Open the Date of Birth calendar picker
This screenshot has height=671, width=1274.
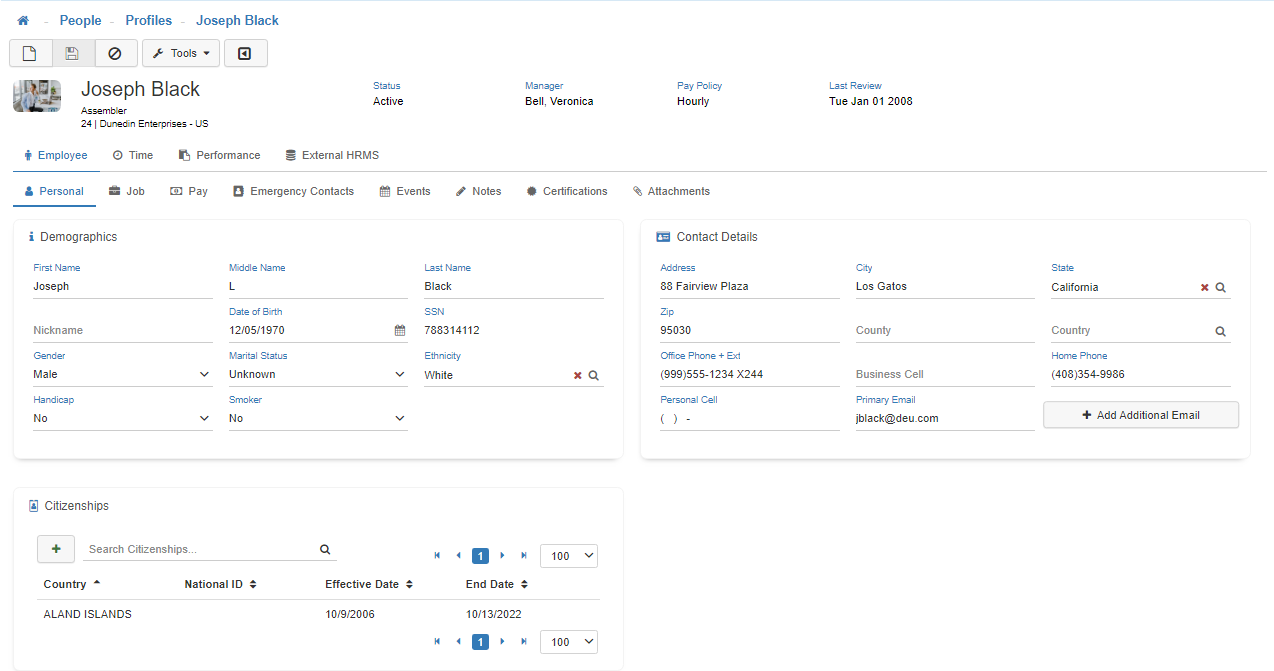point(400,330)
